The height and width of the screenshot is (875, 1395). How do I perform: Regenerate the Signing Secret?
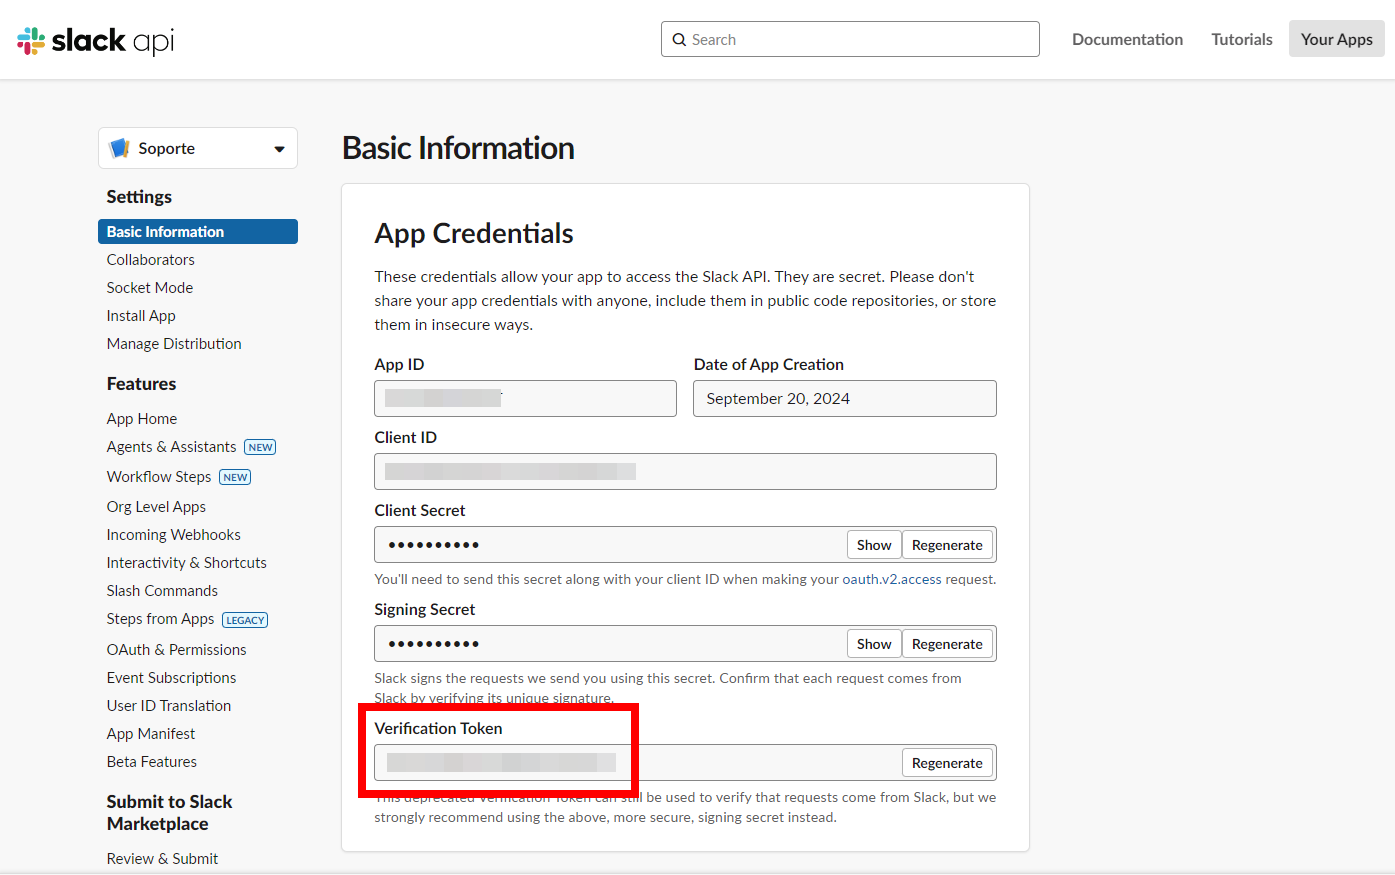tap(947, 644)
